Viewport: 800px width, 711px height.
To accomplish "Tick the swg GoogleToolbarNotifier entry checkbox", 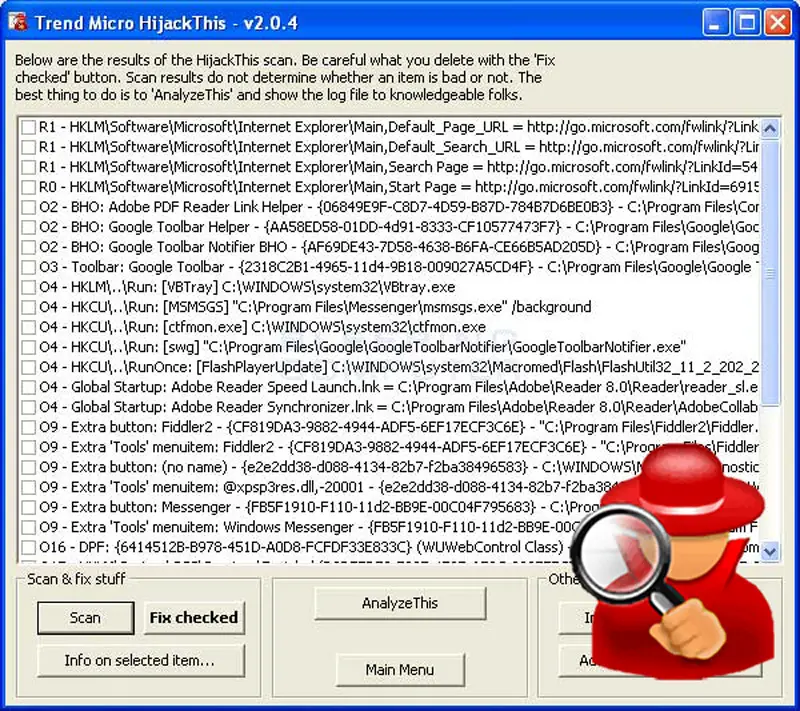I will coord(29,347).
